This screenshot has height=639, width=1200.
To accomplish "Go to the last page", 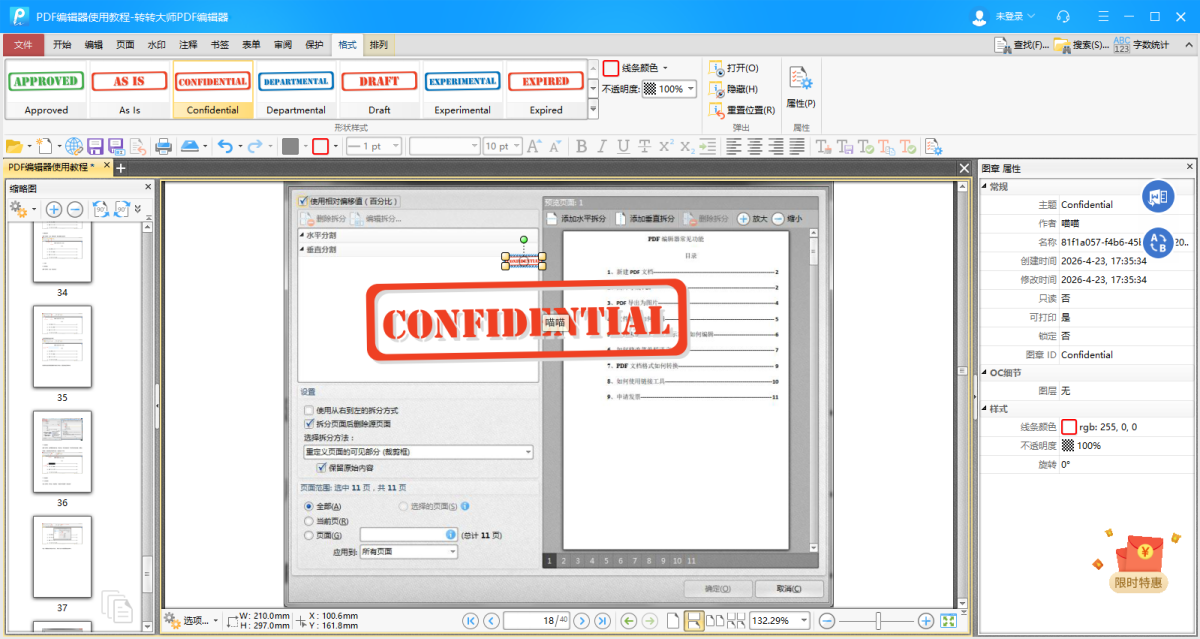I will pos(602,621).
